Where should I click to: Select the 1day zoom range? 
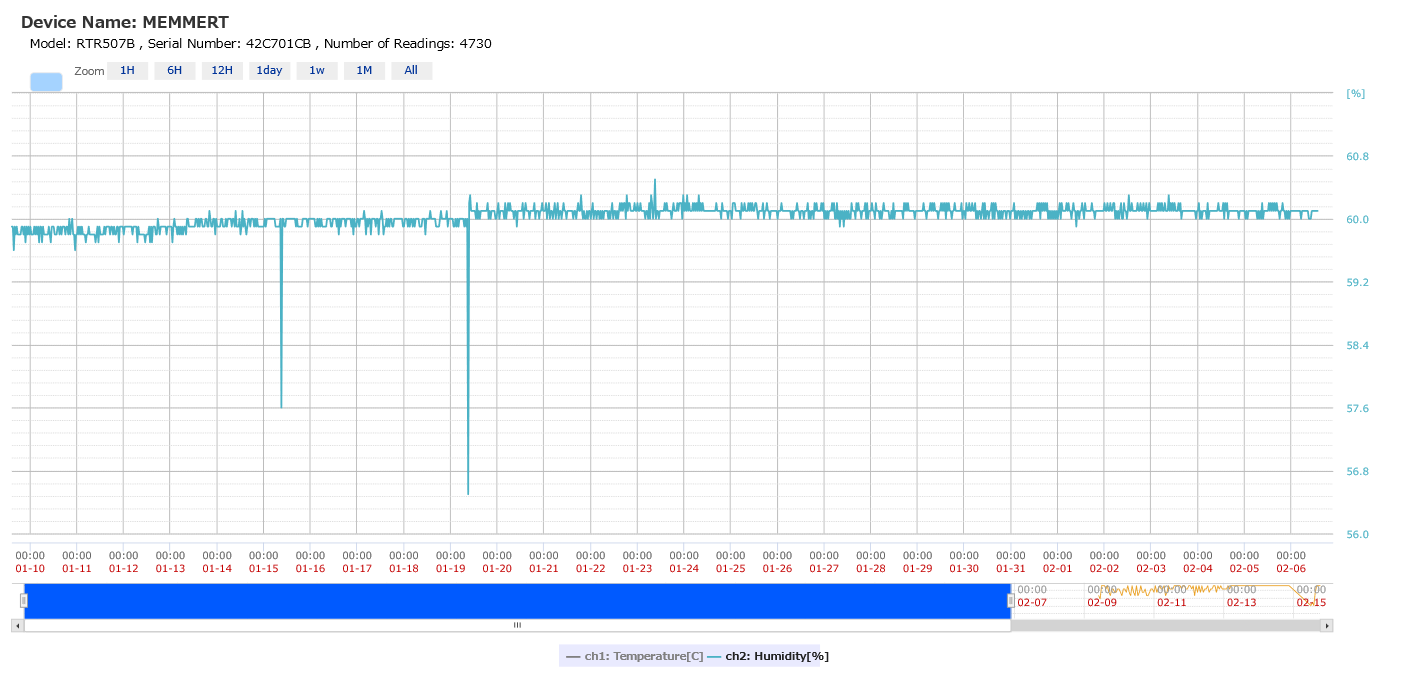click(269, 71)
